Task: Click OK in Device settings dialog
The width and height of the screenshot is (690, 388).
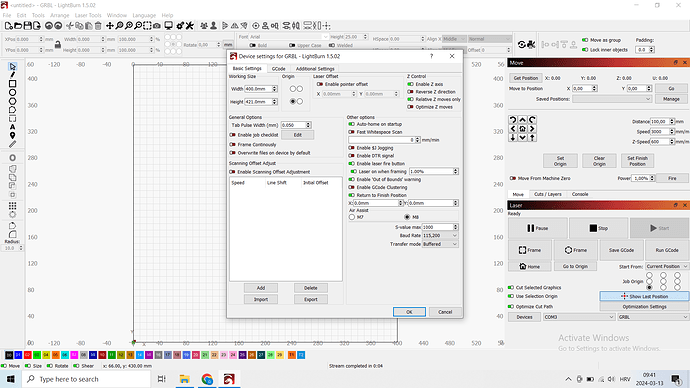Action: pyautogui.click(x=409, y=312)
